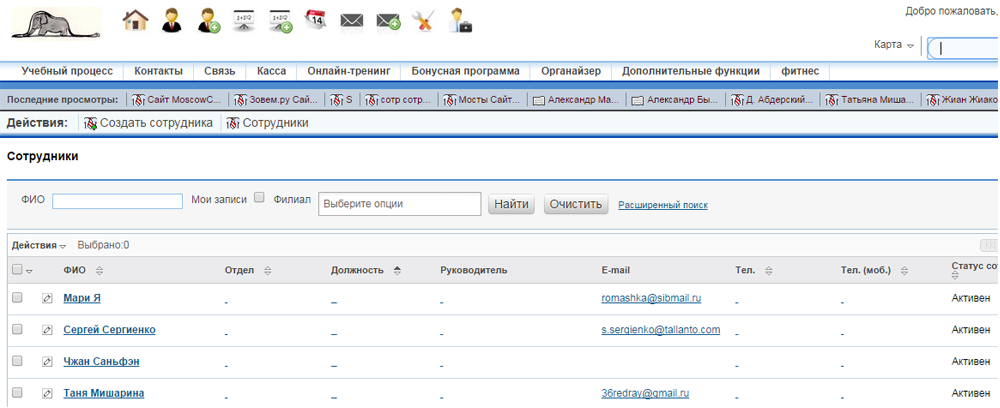Image resolution: width=1000 pixels, height=408 pixels.
Task: Check the box next to Таня Мишарина
Action: point(17,393)
